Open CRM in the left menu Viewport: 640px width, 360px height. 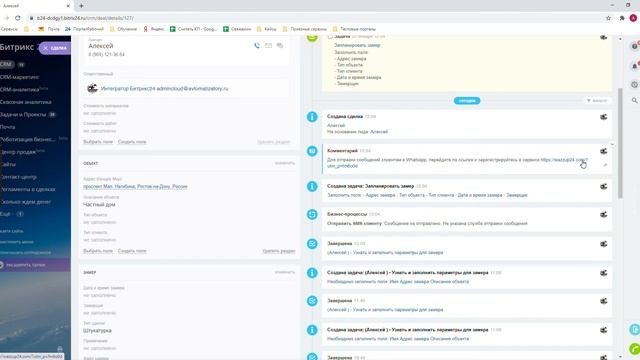7,64
